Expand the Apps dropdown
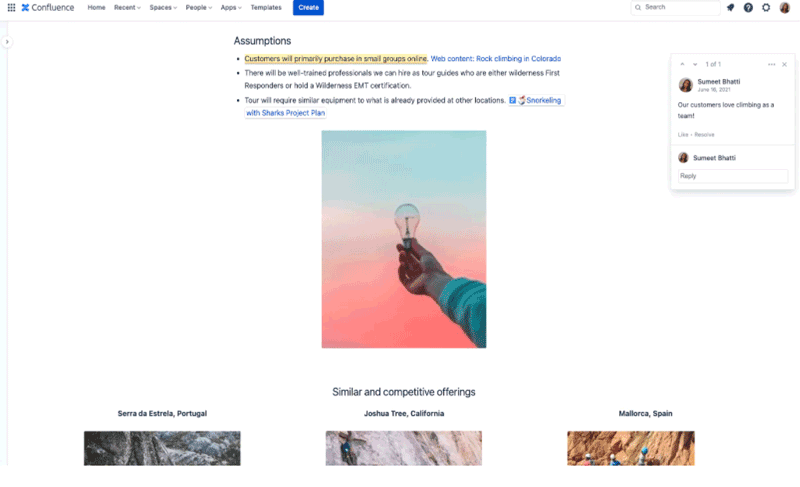The height and width of the screenshot is (487, 800). pyautogui.click(x=231, y=7)
